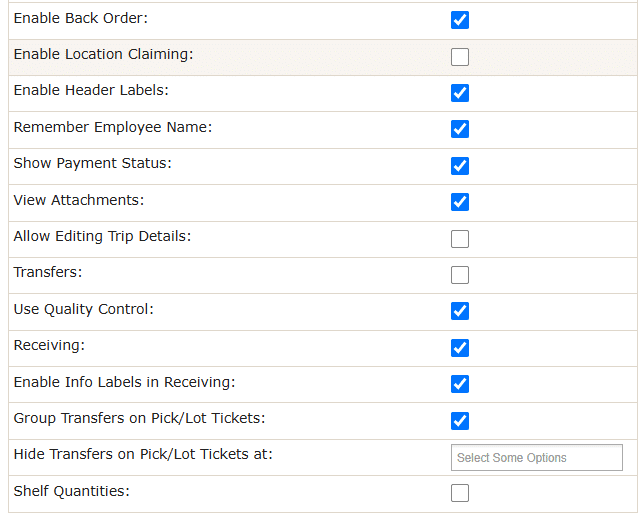
Task: Disable Show Payment Status checkbox
Action: tap(460, 166)
